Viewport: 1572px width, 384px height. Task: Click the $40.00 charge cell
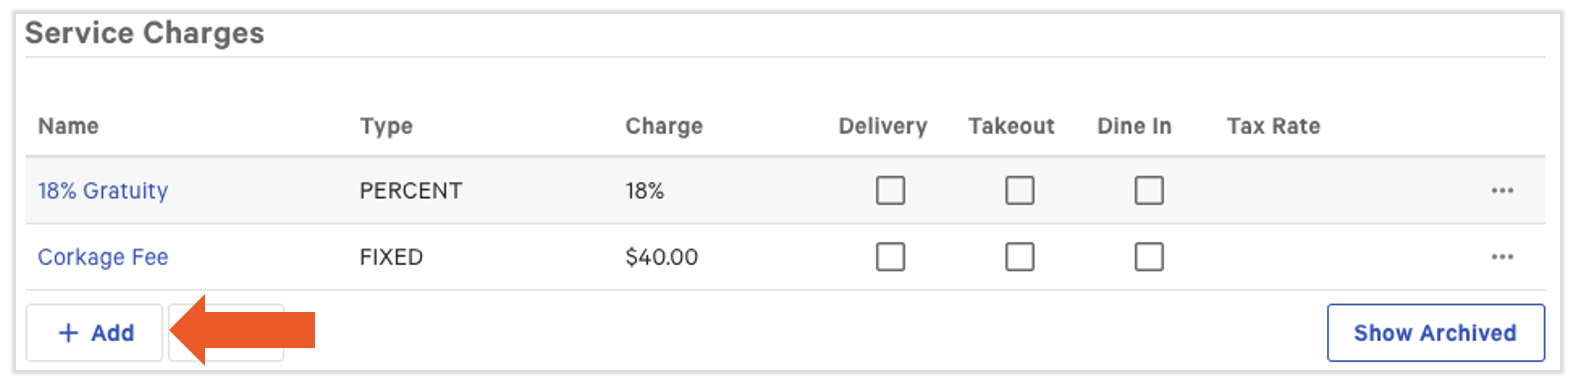click(x=662, y=257)
